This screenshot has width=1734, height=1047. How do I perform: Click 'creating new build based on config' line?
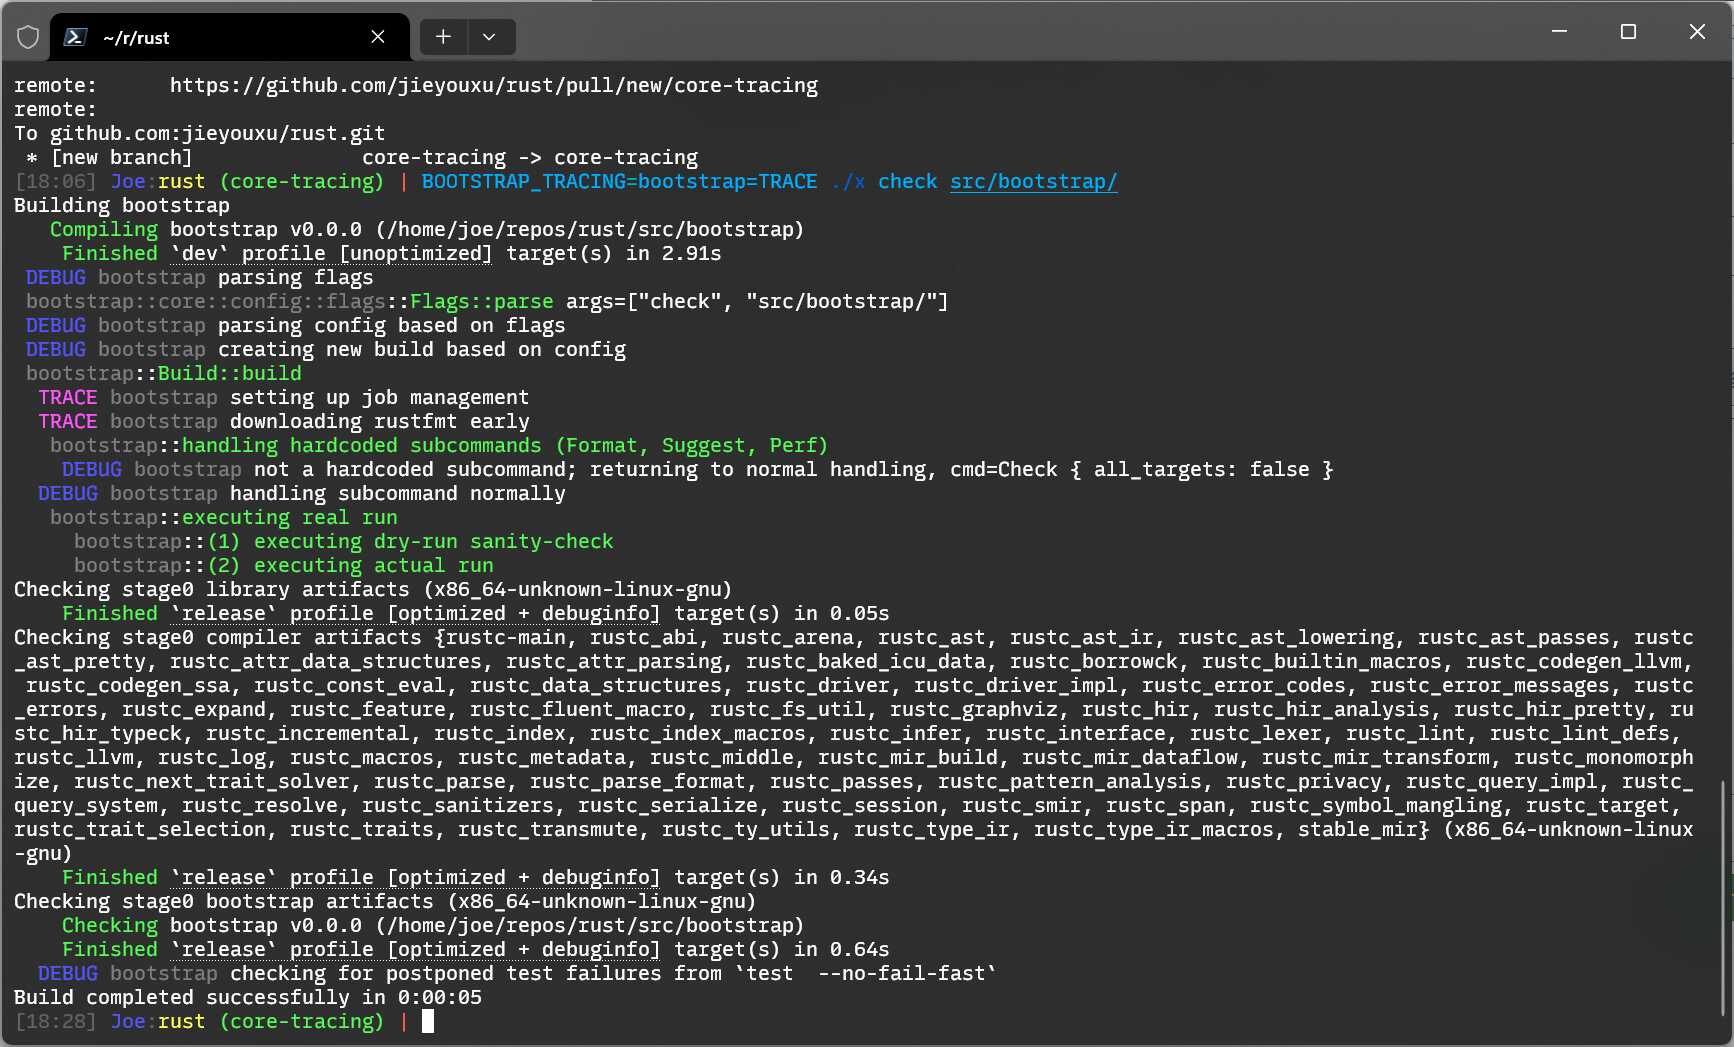click(325, 349)
